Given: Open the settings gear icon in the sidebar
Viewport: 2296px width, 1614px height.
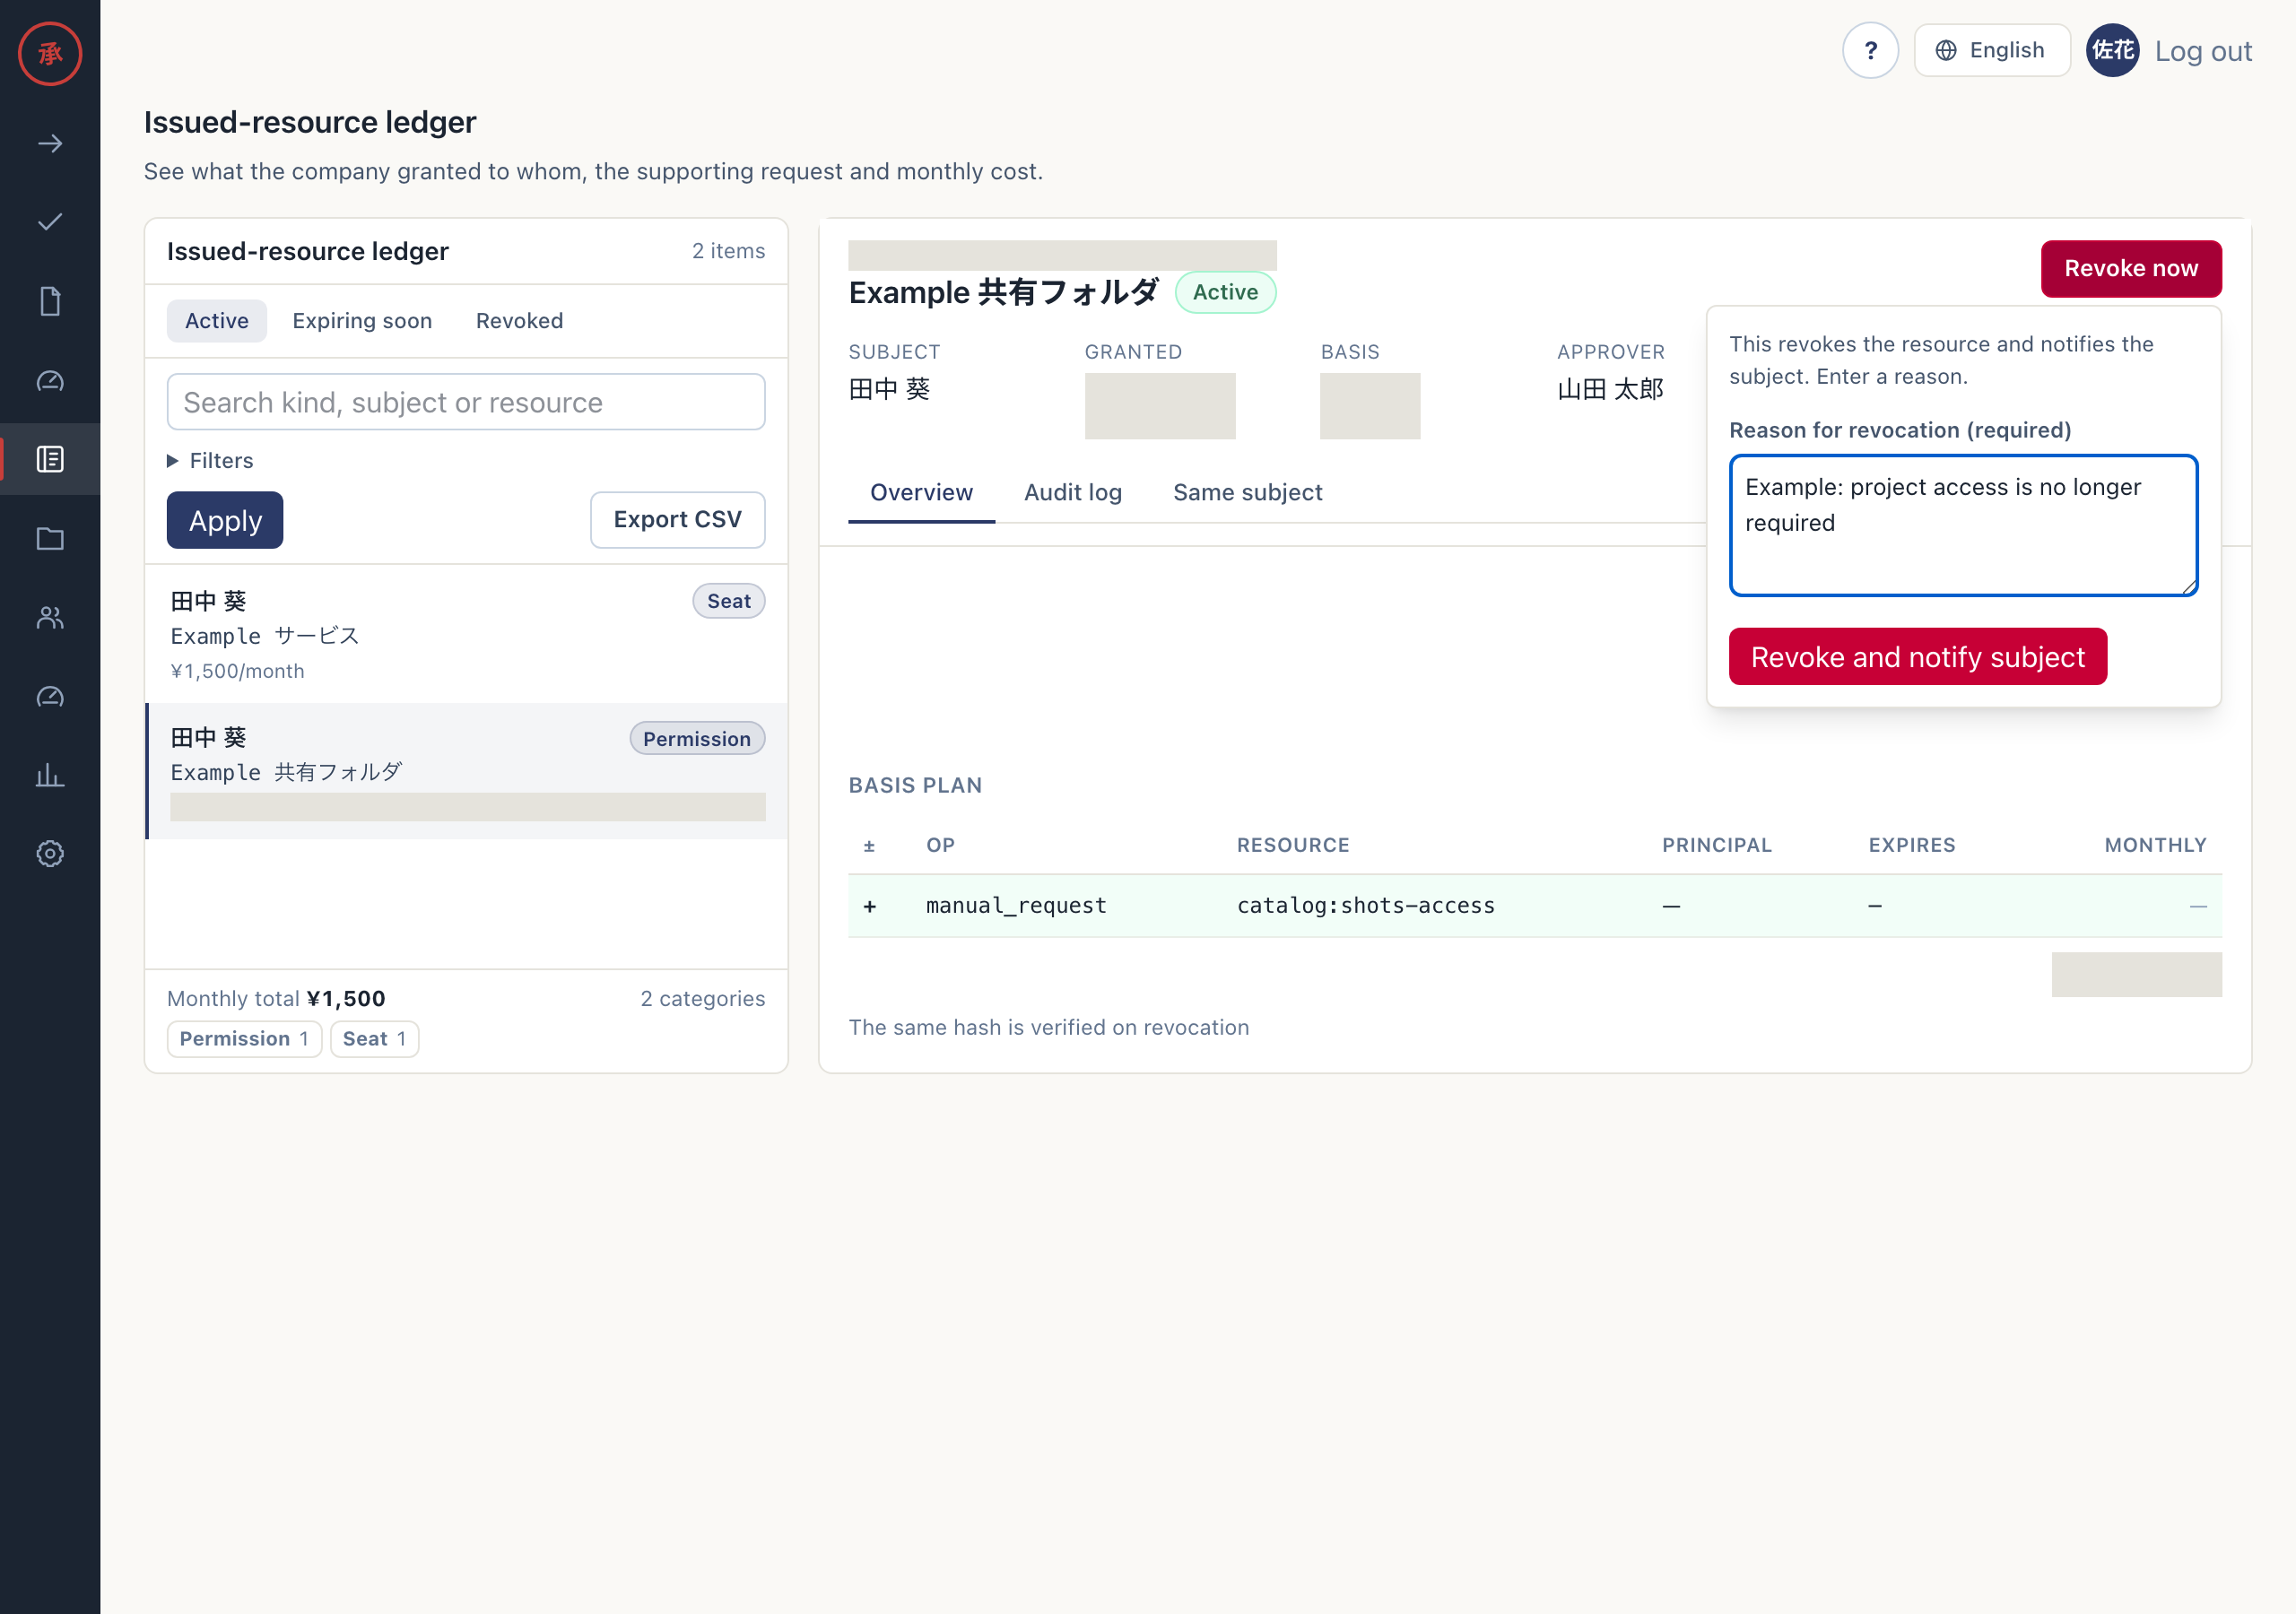Looking at the screenshot, I should point(50,853).
